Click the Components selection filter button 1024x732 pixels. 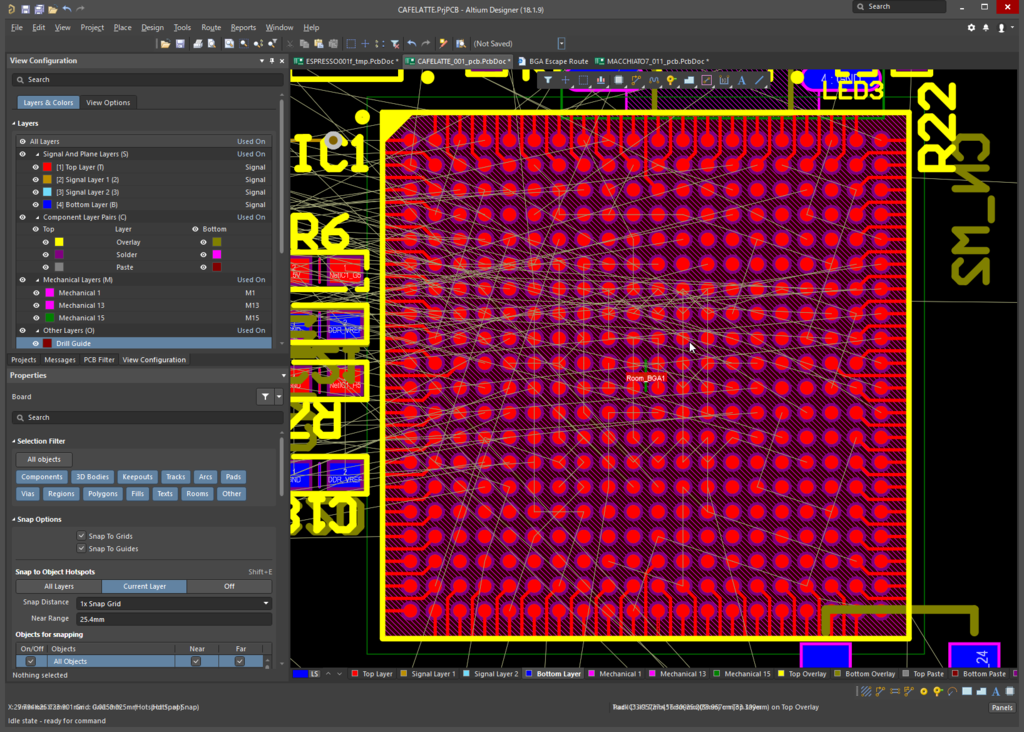tap(42, 477)
